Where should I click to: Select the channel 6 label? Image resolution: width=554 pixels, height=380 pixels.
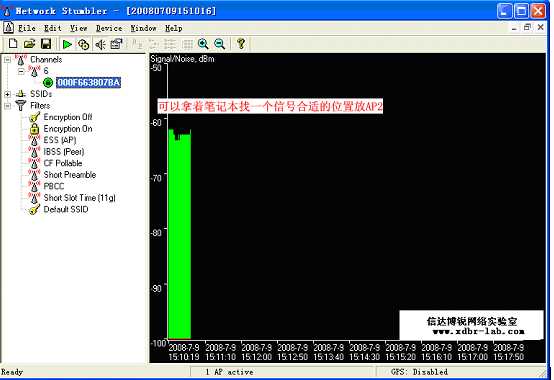46,71
